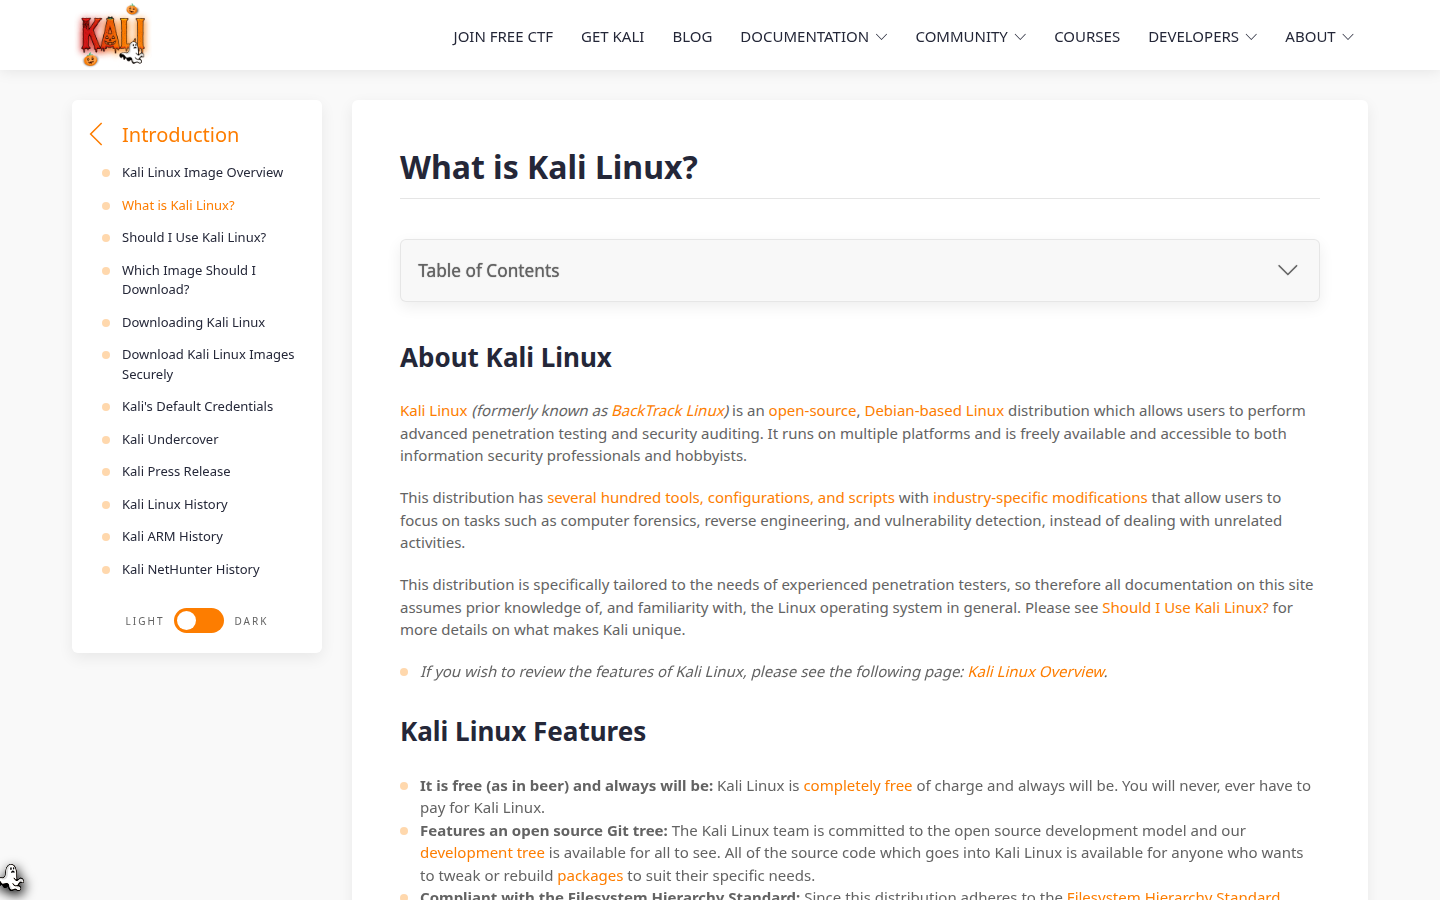Open the Developers dropdown menu
The width and height of the screenshot is (1440, 900).
tap(1202, 37)
